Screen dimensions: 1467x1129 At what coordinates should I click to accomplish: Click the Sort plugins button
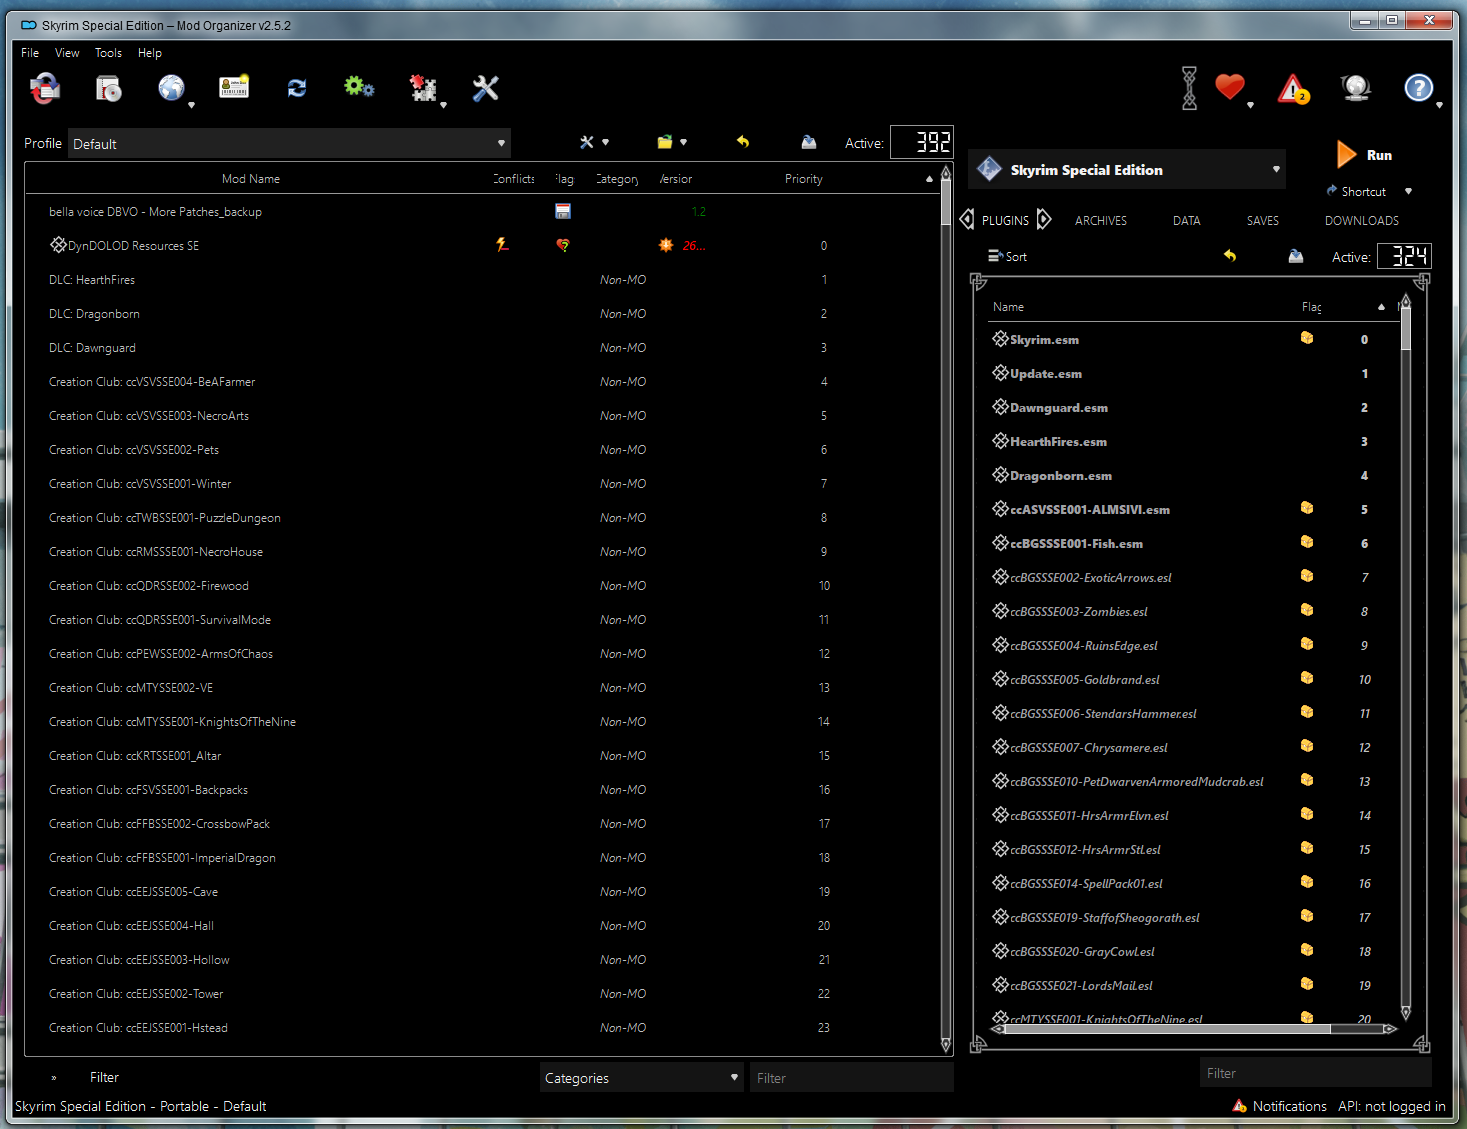pos(1007,256)
